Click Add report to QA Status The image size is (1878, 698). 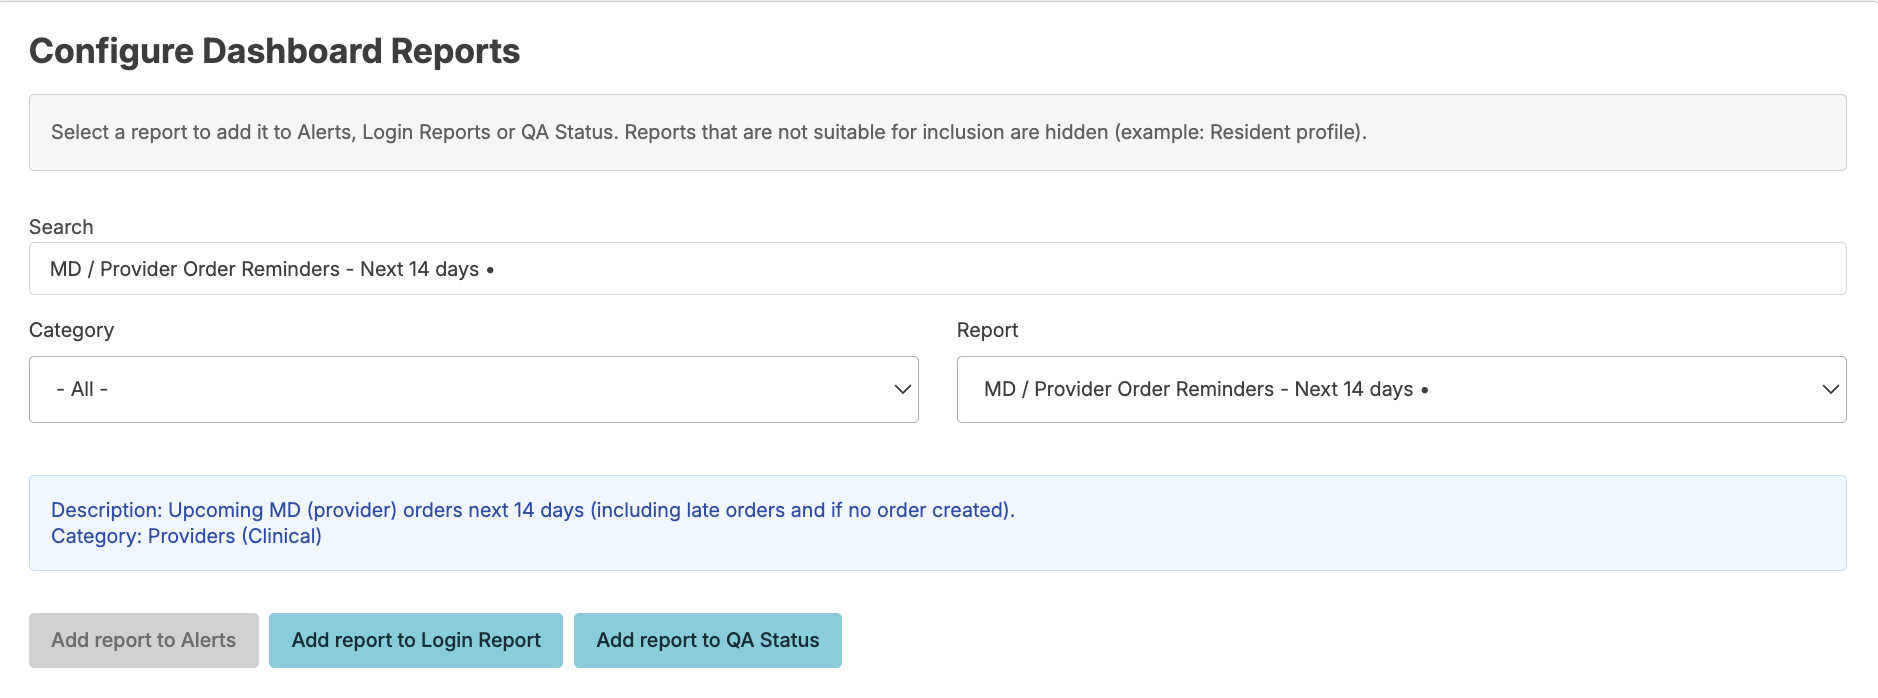coord(707,640)
